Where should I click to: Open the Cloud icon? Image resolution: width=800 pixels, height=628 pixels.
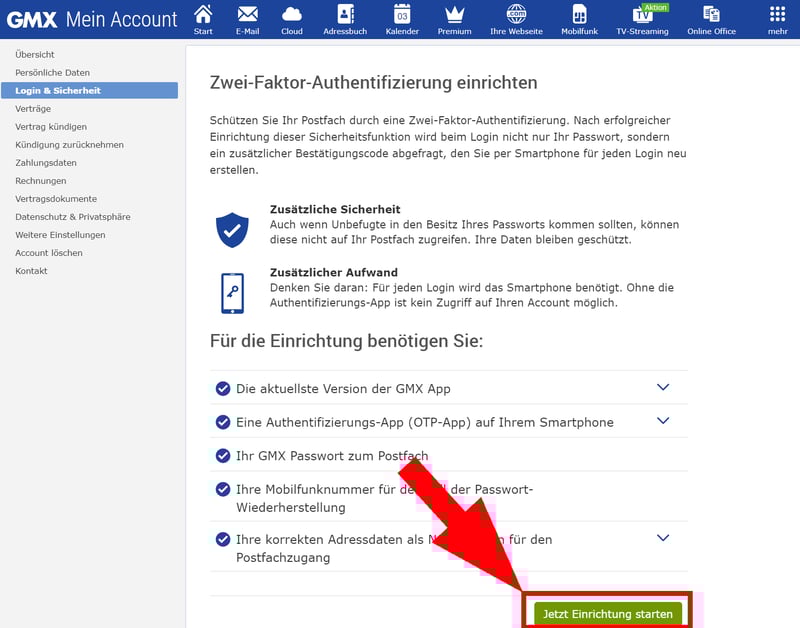point(292,14)
